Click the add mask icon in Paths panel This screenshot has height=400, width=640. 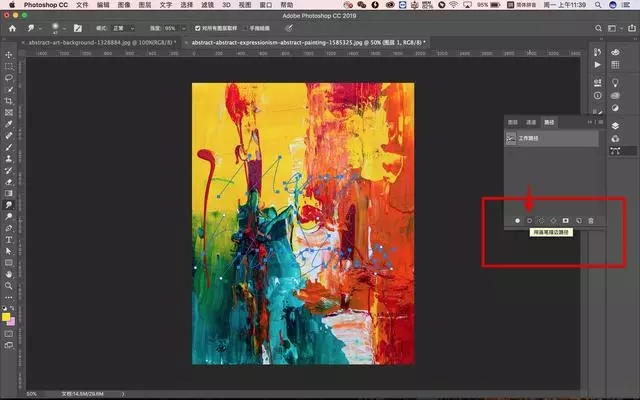coord(565,219)
